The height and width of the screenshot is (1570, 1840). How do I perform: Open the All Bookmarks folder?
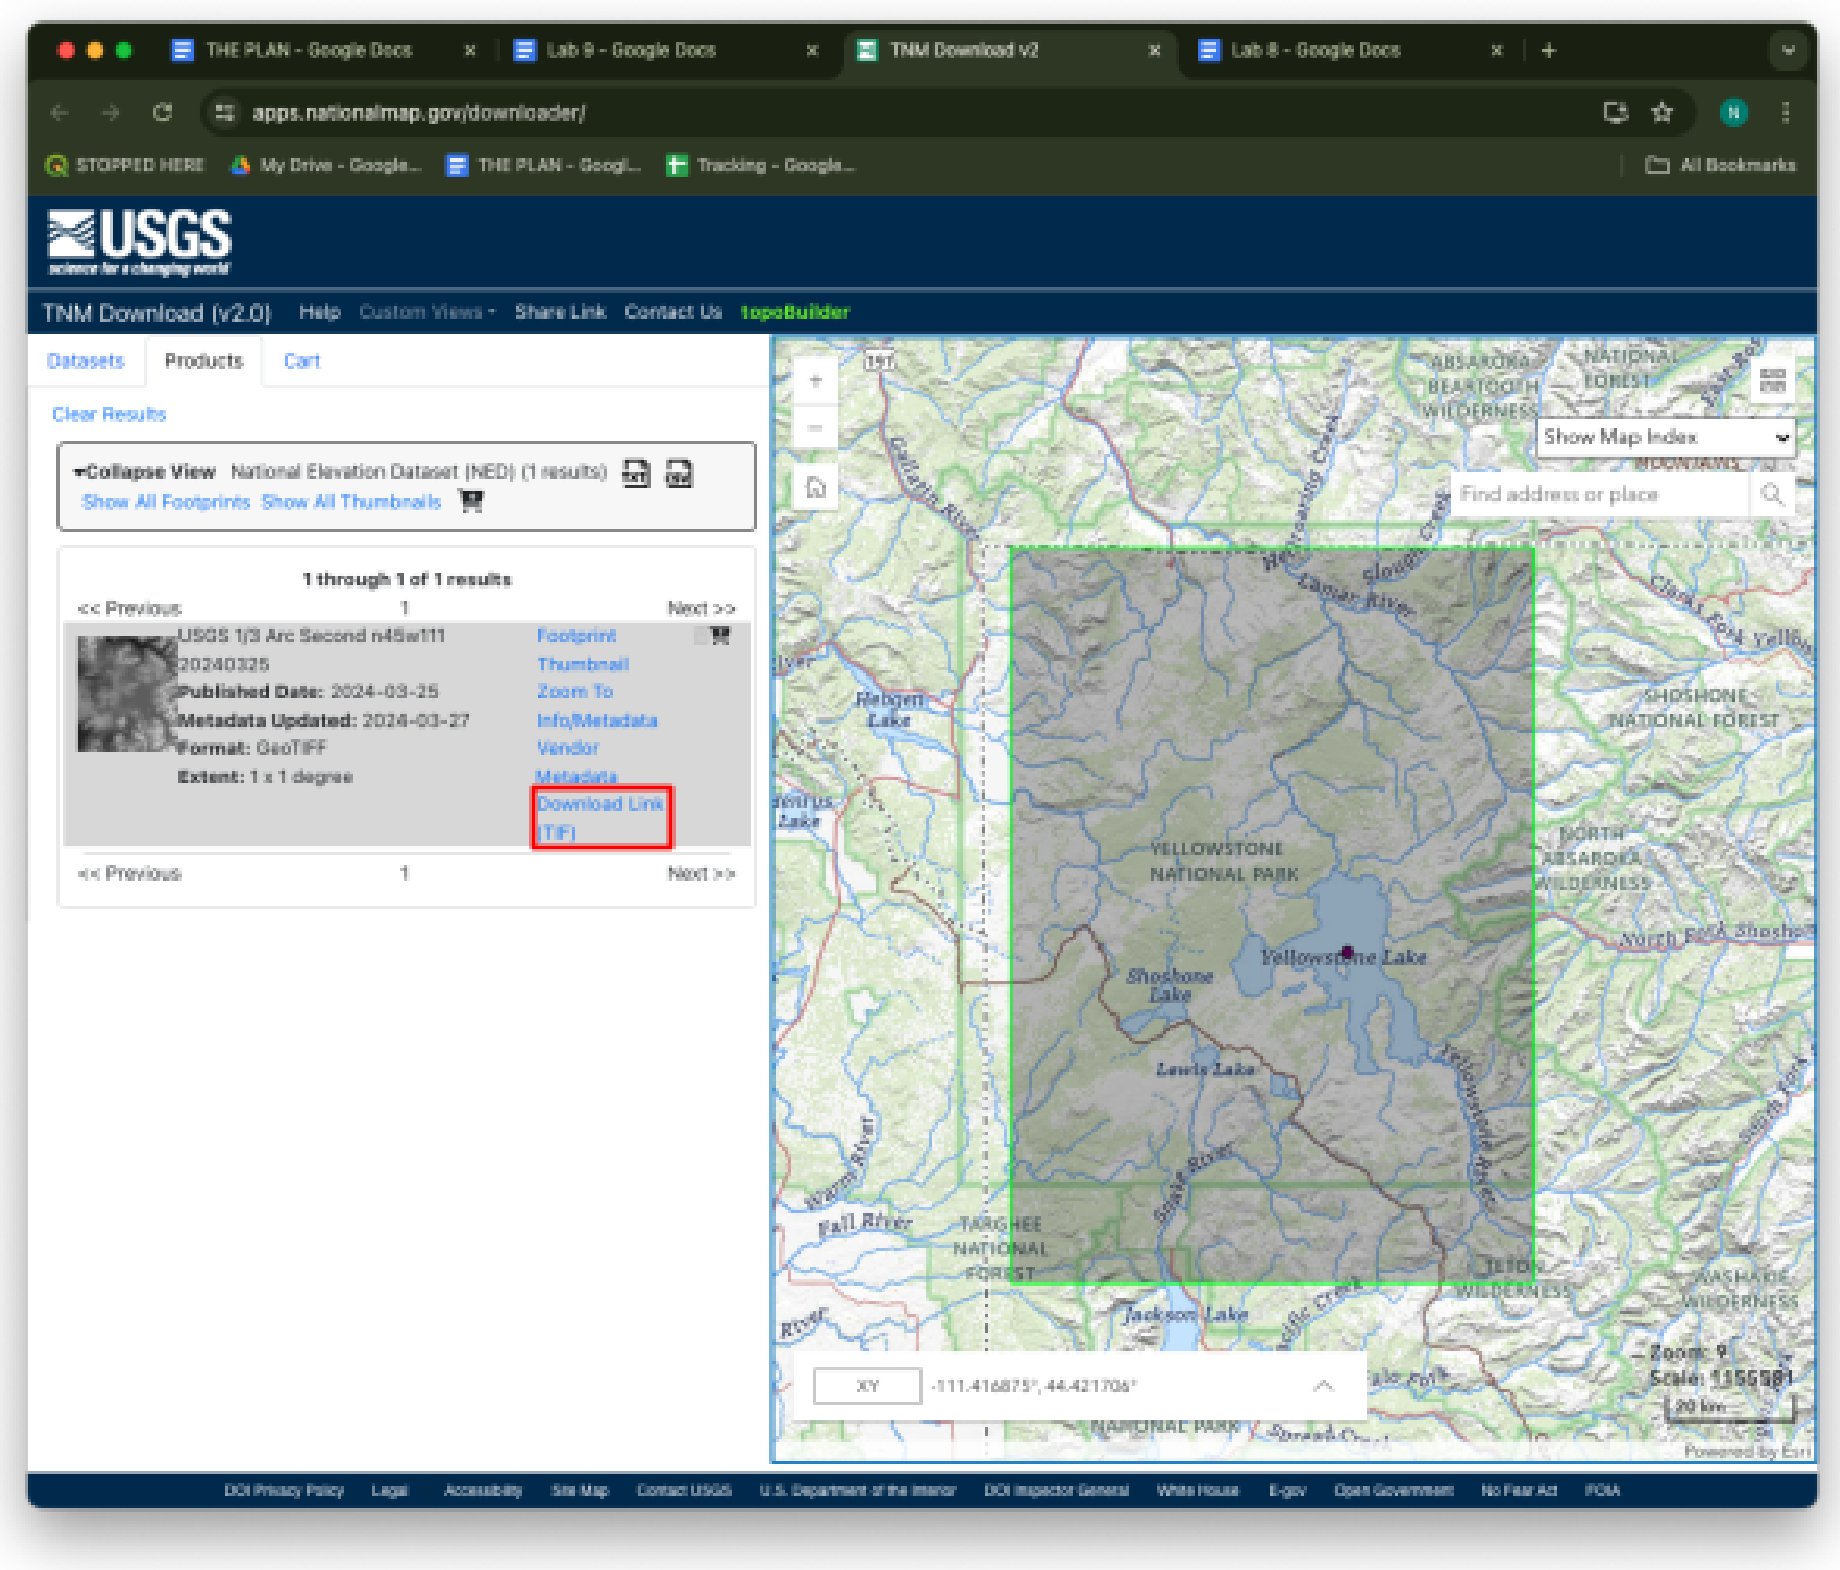point(1721,165)
